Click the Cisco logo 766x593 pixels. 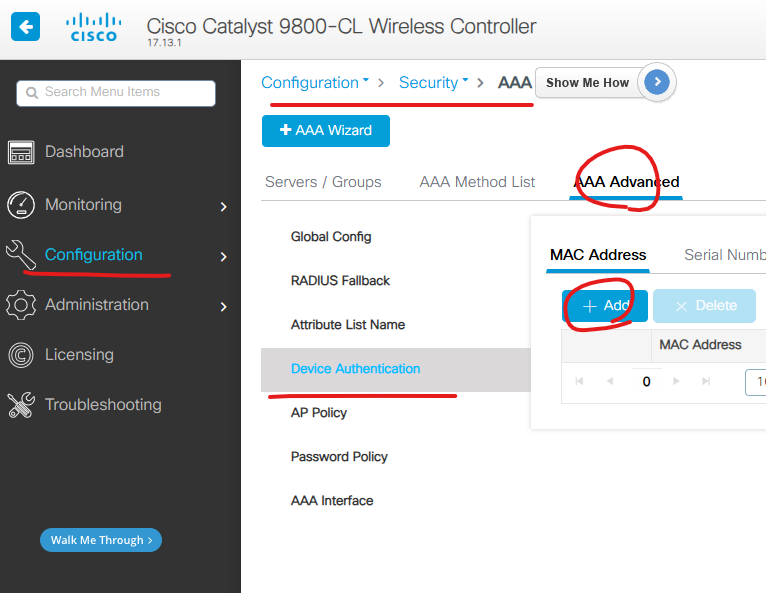point(94,28)
